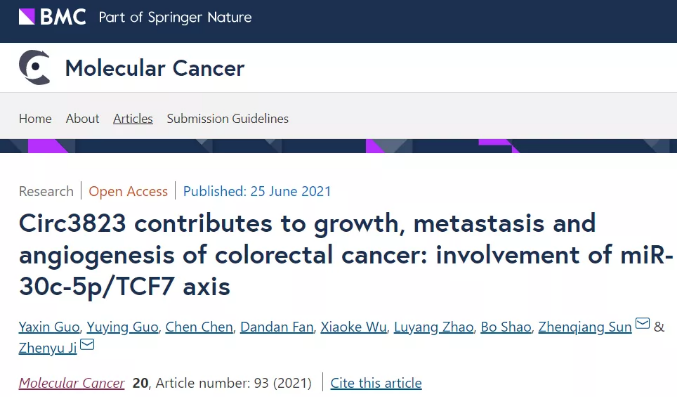Open author Dandan Fan's link

click(277, 327)
